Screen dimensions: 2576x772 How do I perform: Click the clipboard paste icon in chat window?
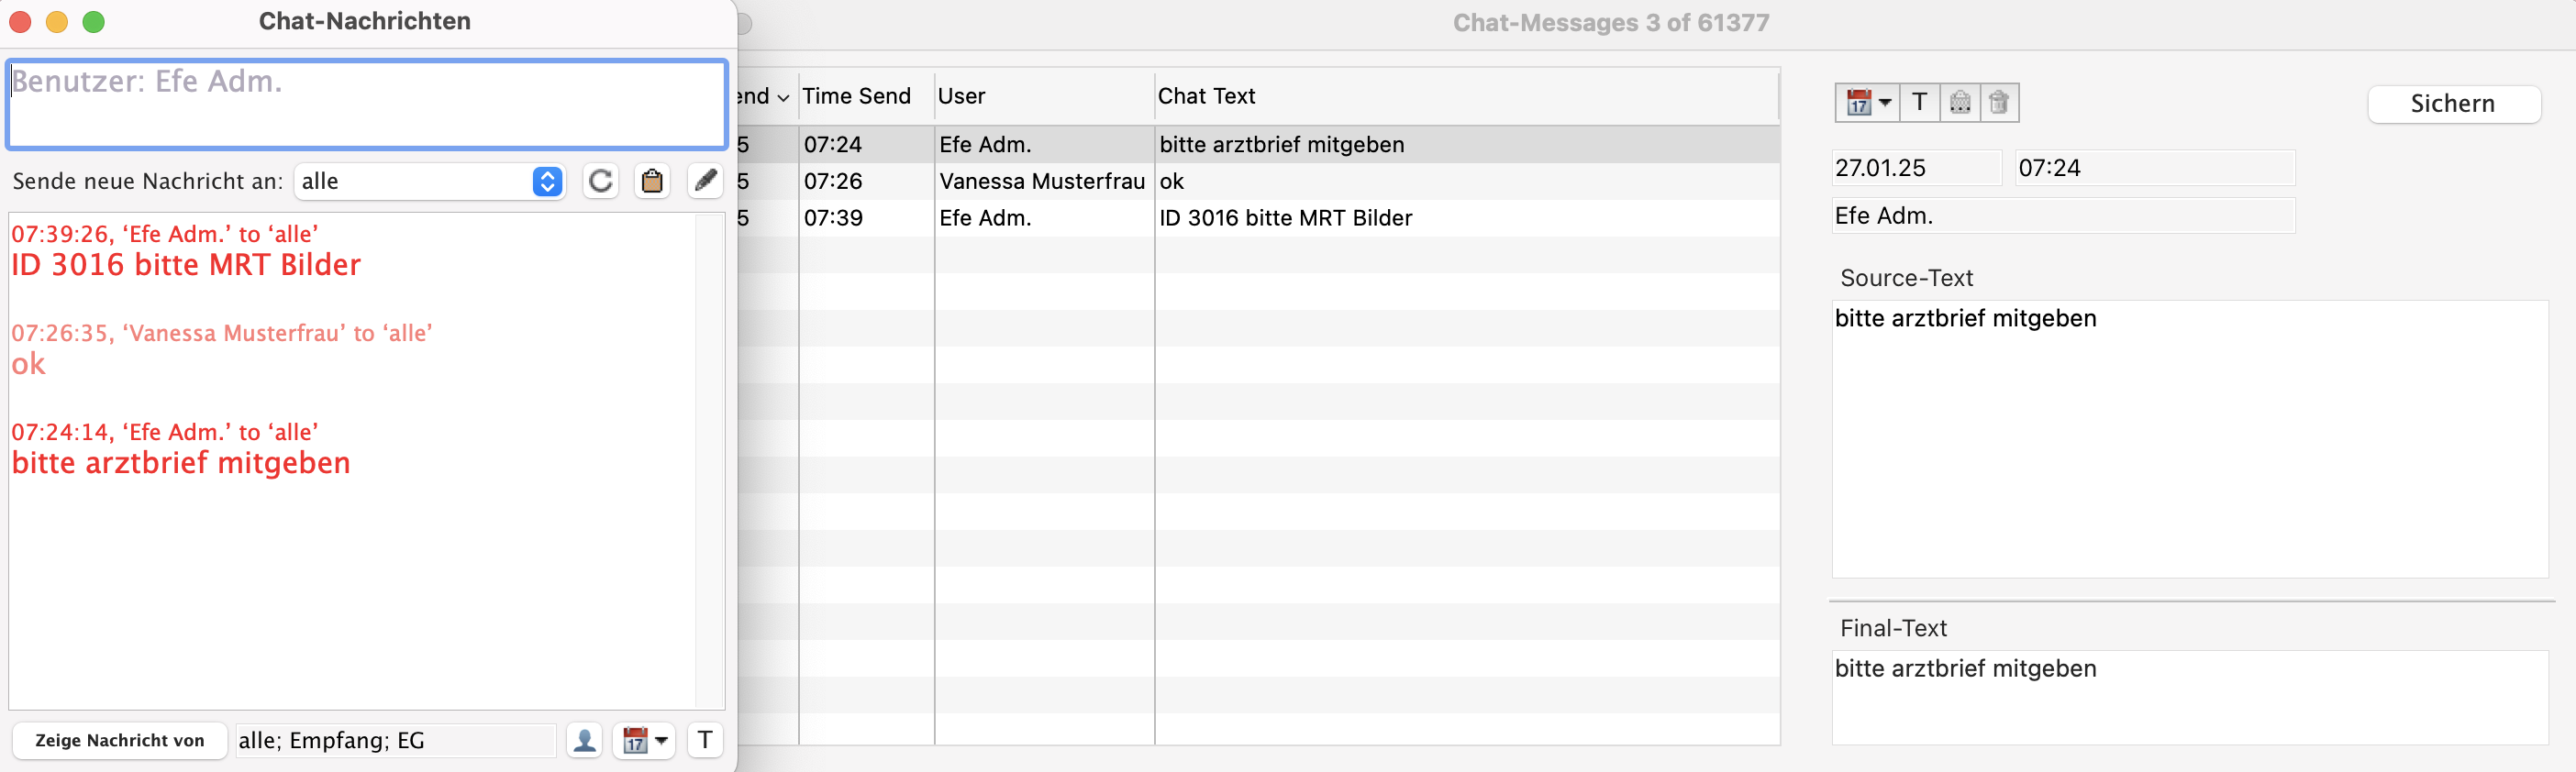652,181
